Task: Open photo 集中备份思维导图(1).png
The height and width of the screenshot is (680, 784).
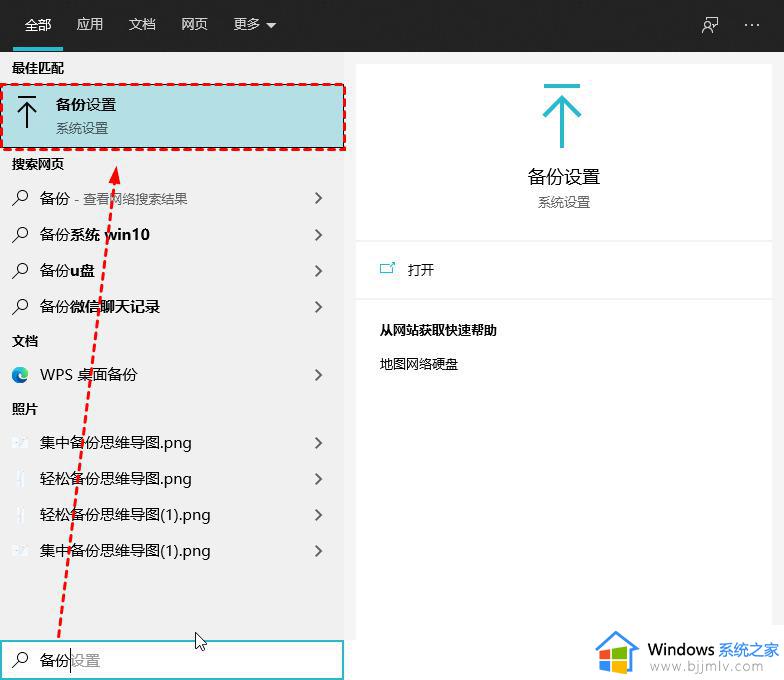Action: pyautogui.click(x=125, y=550)
